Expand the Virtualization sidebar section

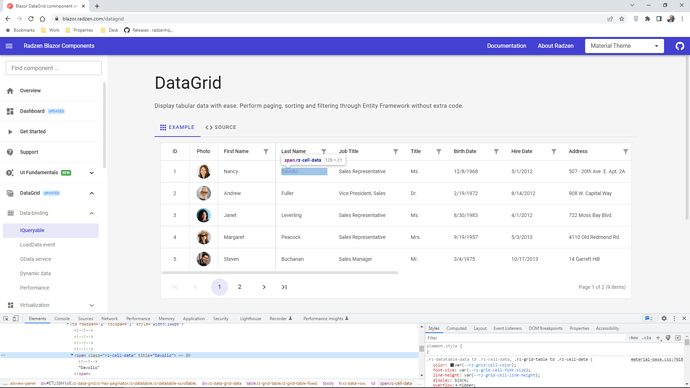[92, 305]
